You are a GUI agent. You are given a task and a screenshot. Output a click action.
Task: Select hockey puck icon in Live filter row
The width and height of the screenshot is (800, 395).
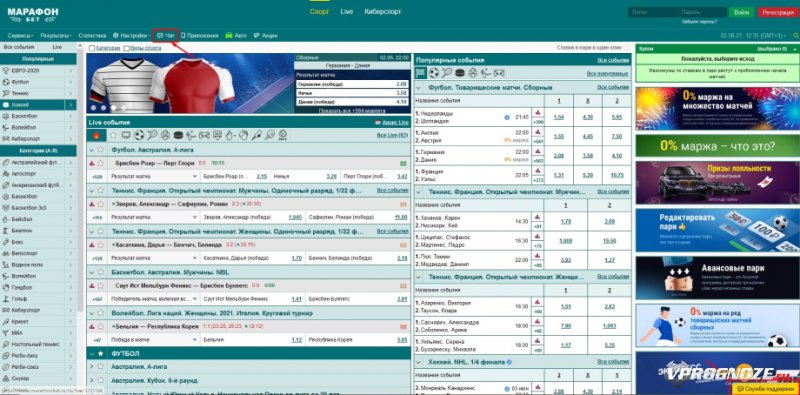[178, 135]
